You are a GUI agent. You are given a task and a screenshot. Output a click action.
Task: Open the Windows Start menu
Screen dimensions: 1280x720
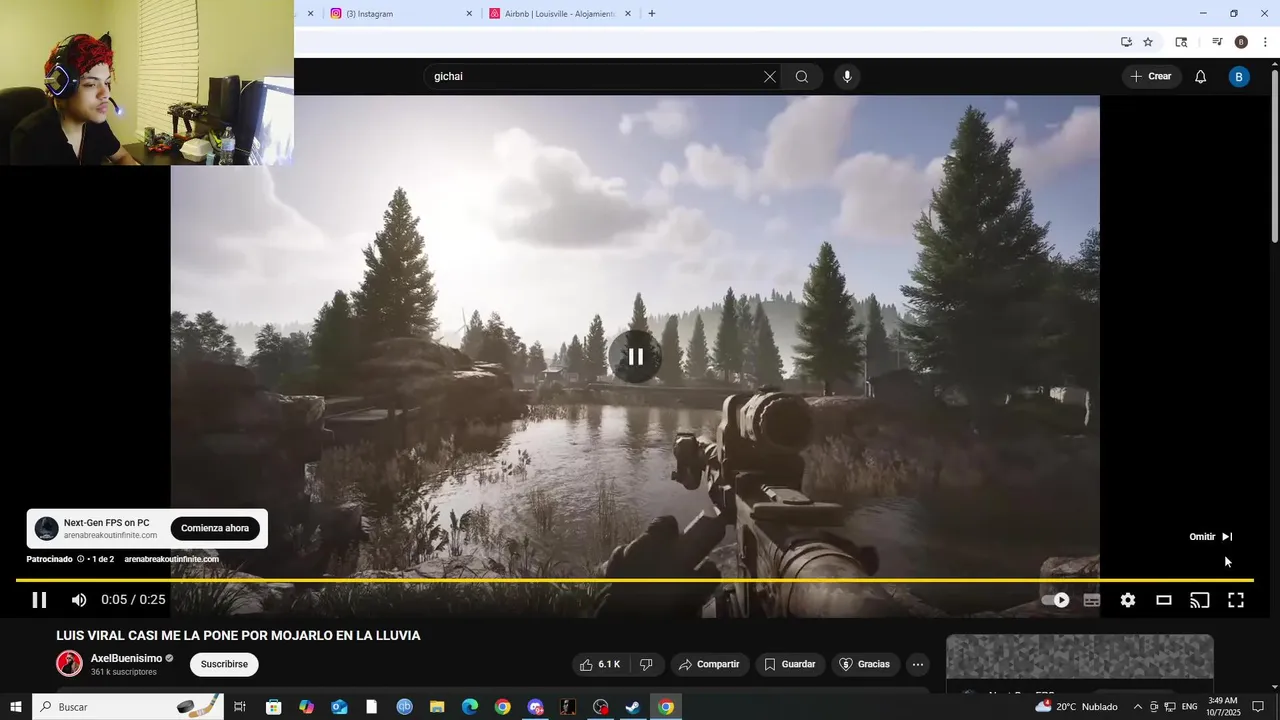[16, 707]
